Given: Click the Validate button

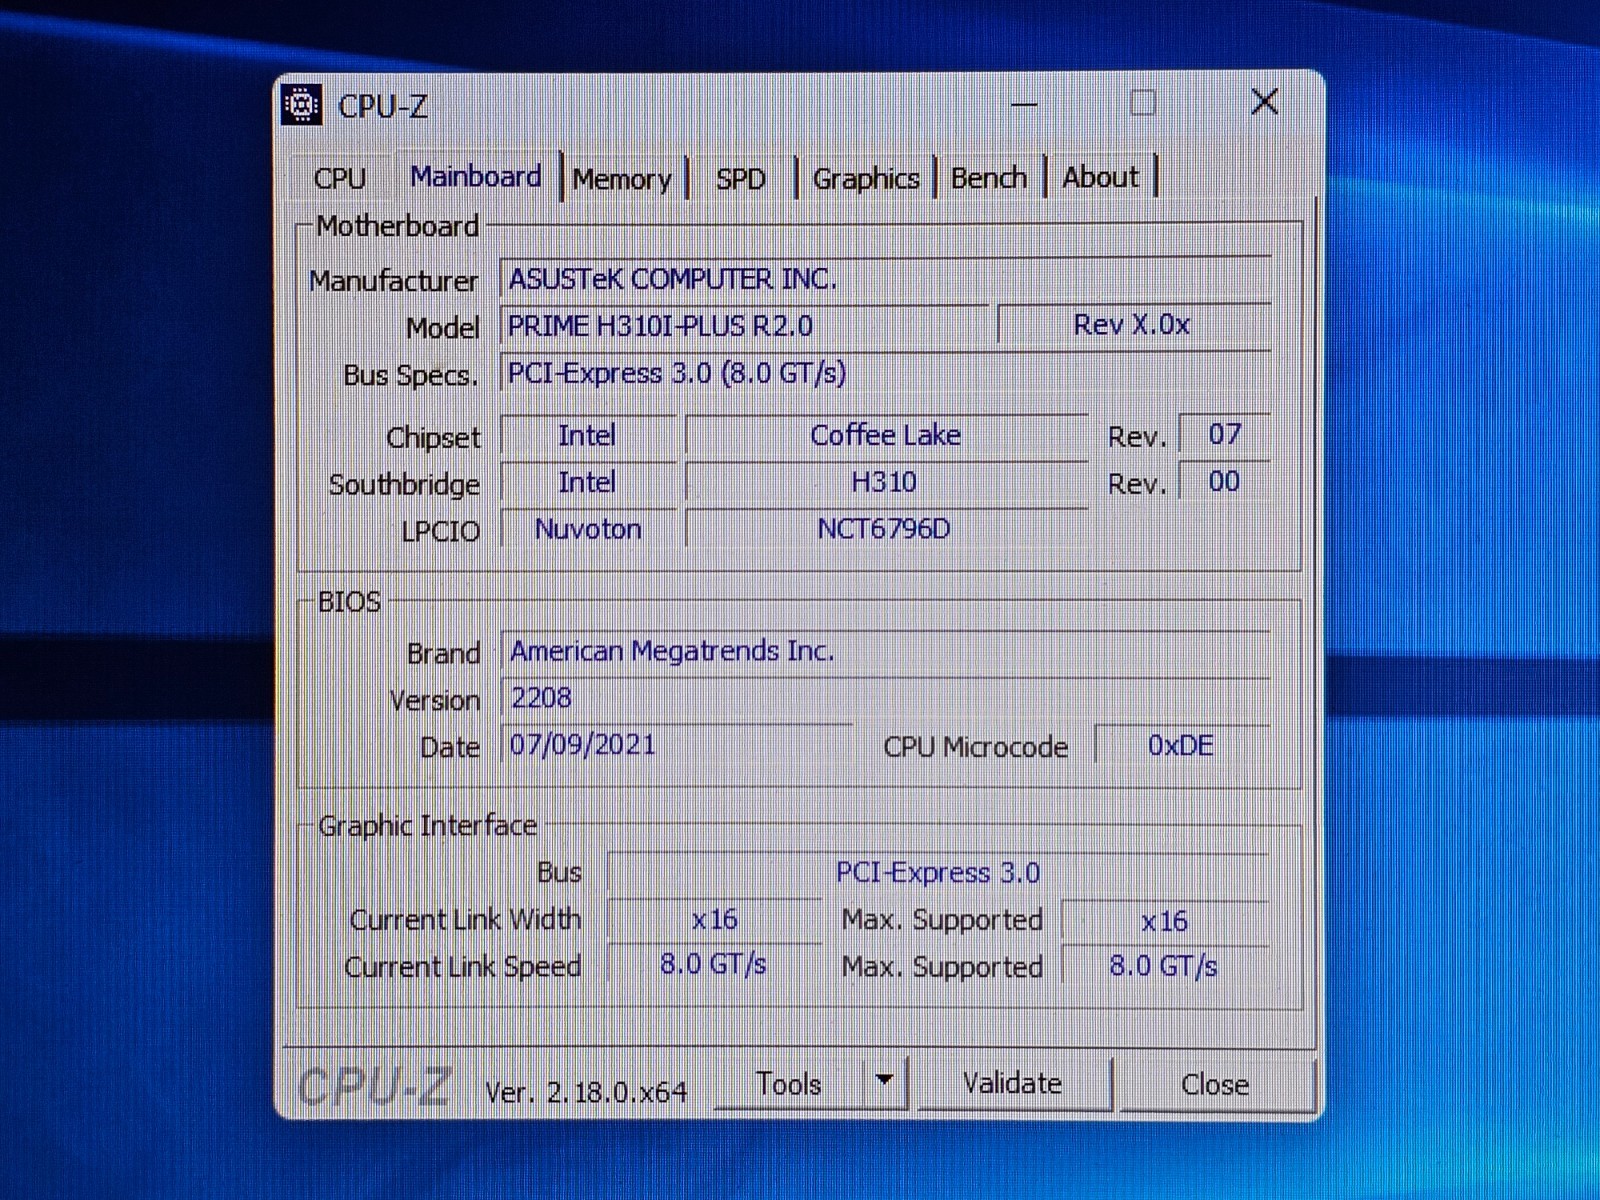Looking at the screenshot, I should [1012, 1083].
